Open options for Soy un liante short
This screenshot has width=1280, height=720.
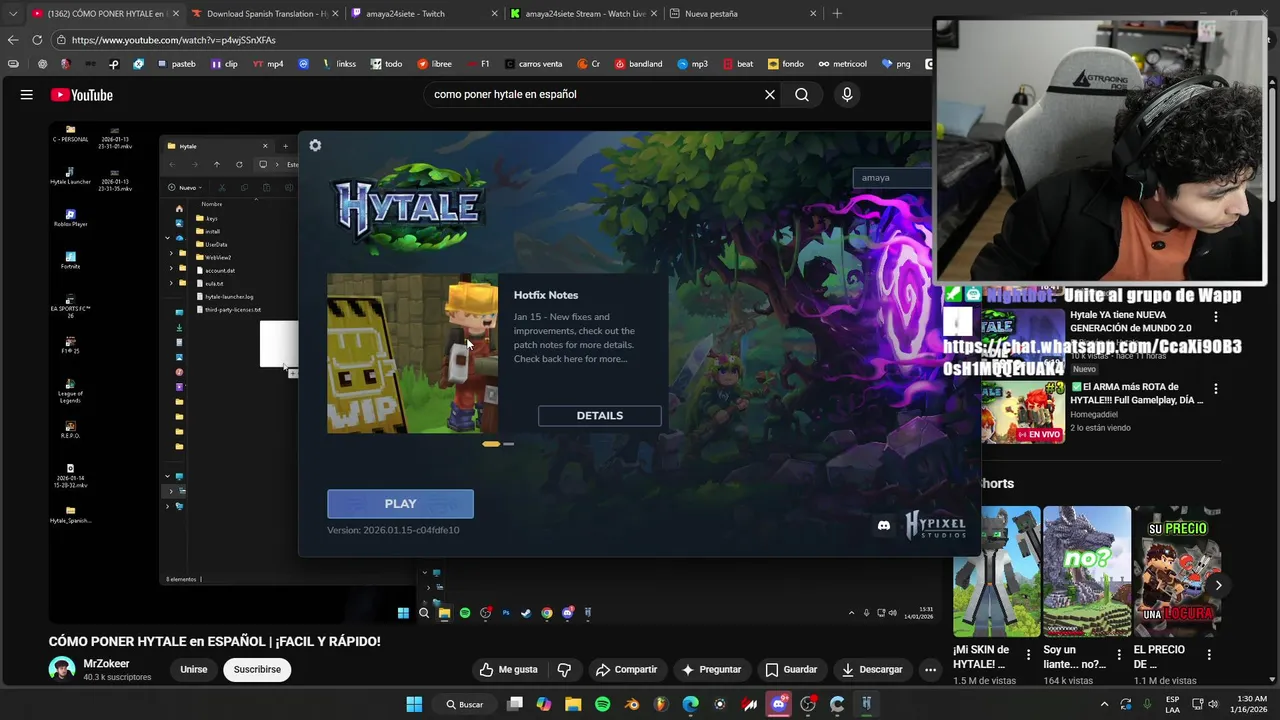pos(1119,655)
